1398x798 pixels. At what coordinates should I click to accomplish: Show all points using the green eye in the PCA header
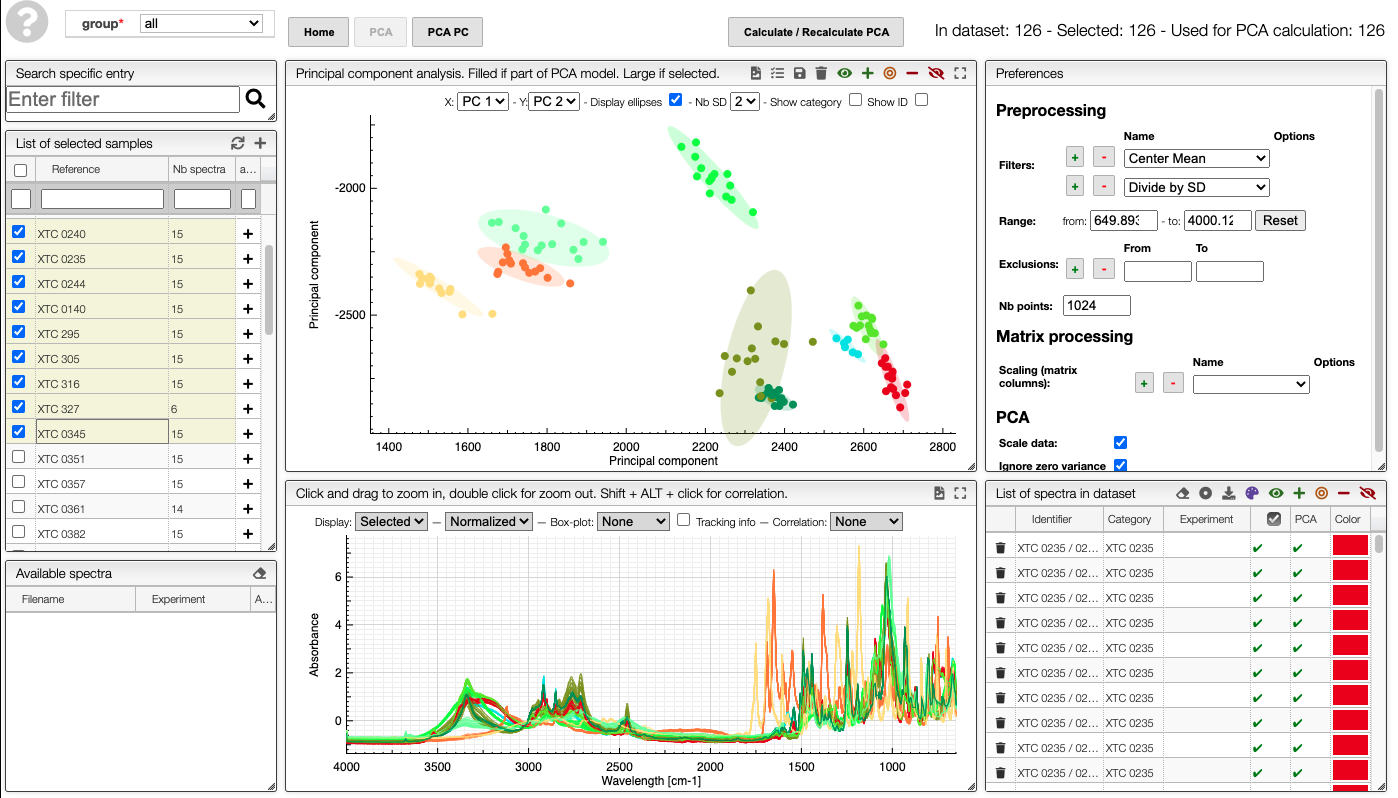845,73
